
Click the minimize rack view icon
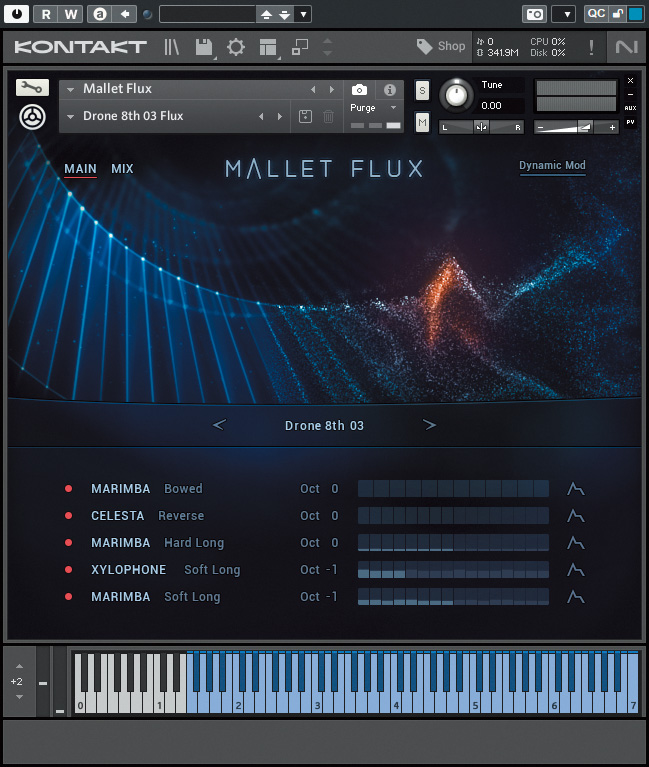point(300,47)
